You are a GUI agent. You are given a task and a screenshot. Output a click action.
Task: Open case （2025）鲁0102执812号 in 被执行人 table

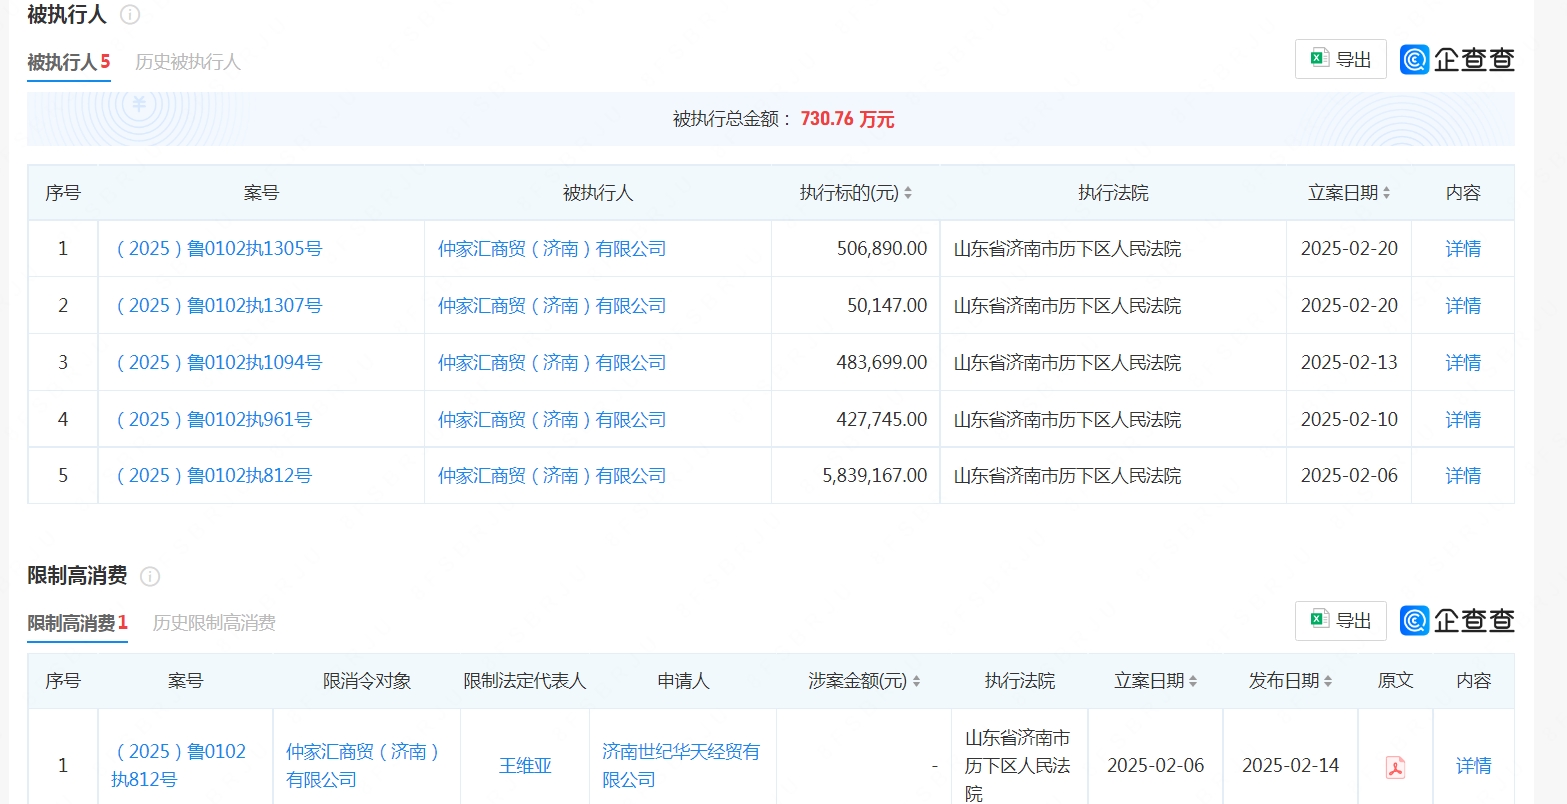pos(212,476)
